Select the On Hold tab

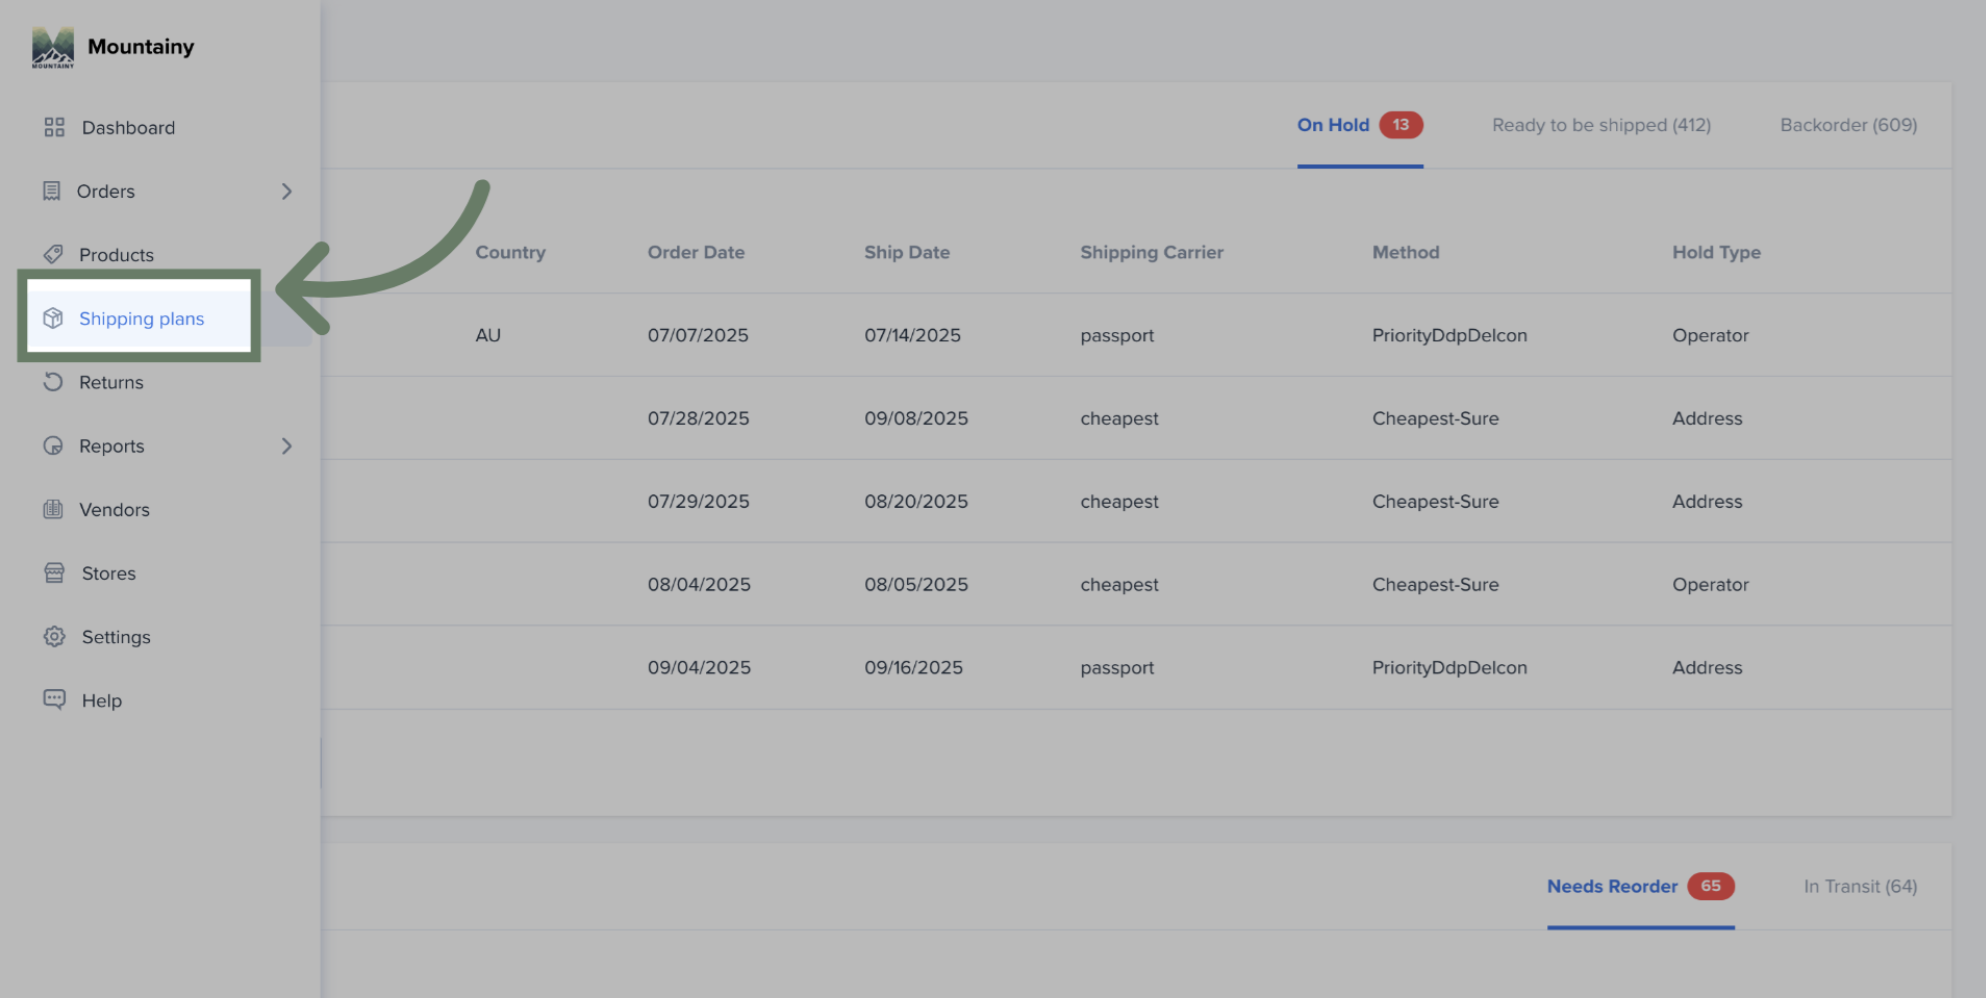pos(1359,125)
